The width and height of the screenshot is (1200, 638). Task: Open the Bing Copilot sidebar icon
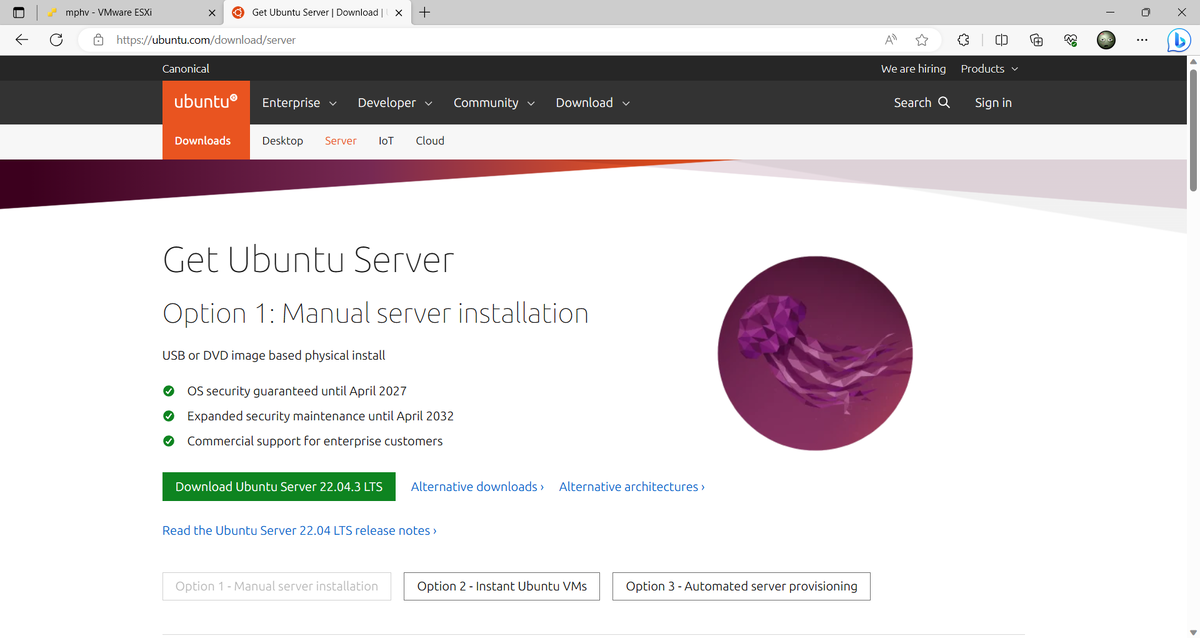pyautogui.click(x=1178, y=40)
